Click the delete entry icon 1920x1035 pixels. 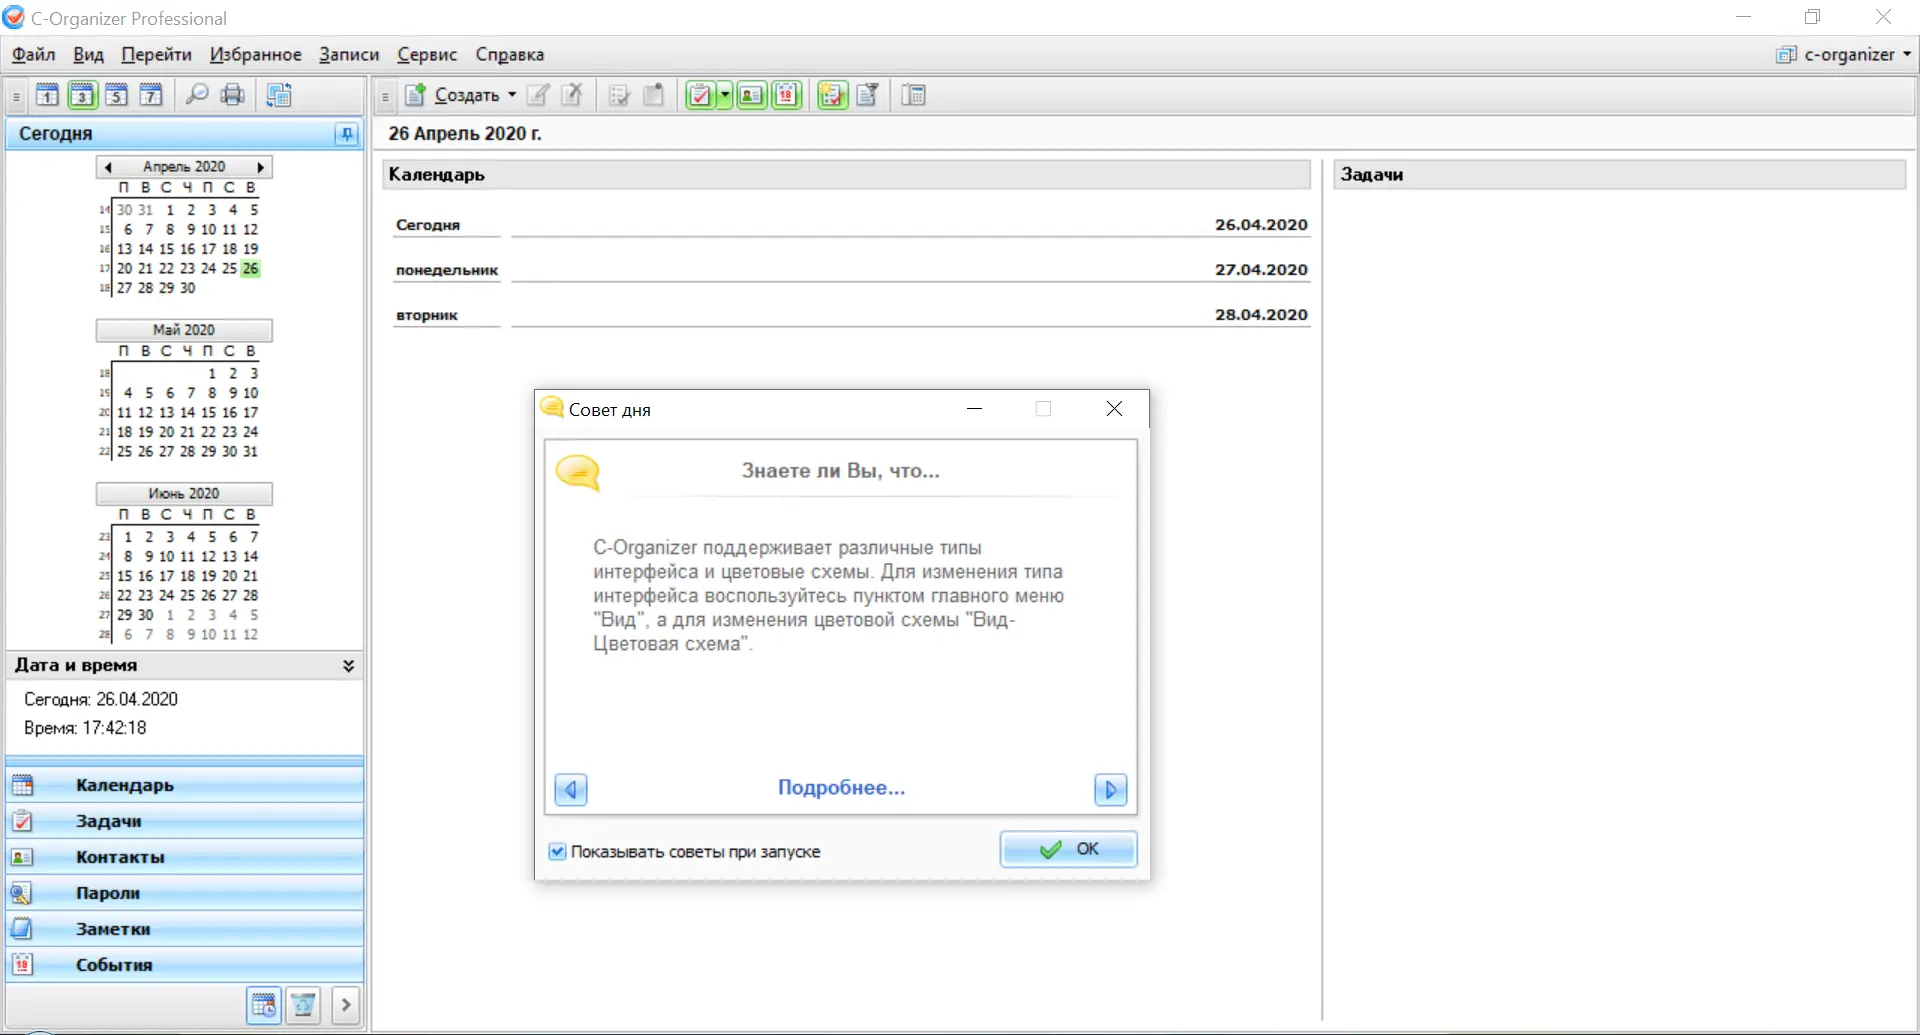pyautogui.click(x=572, y=95)
